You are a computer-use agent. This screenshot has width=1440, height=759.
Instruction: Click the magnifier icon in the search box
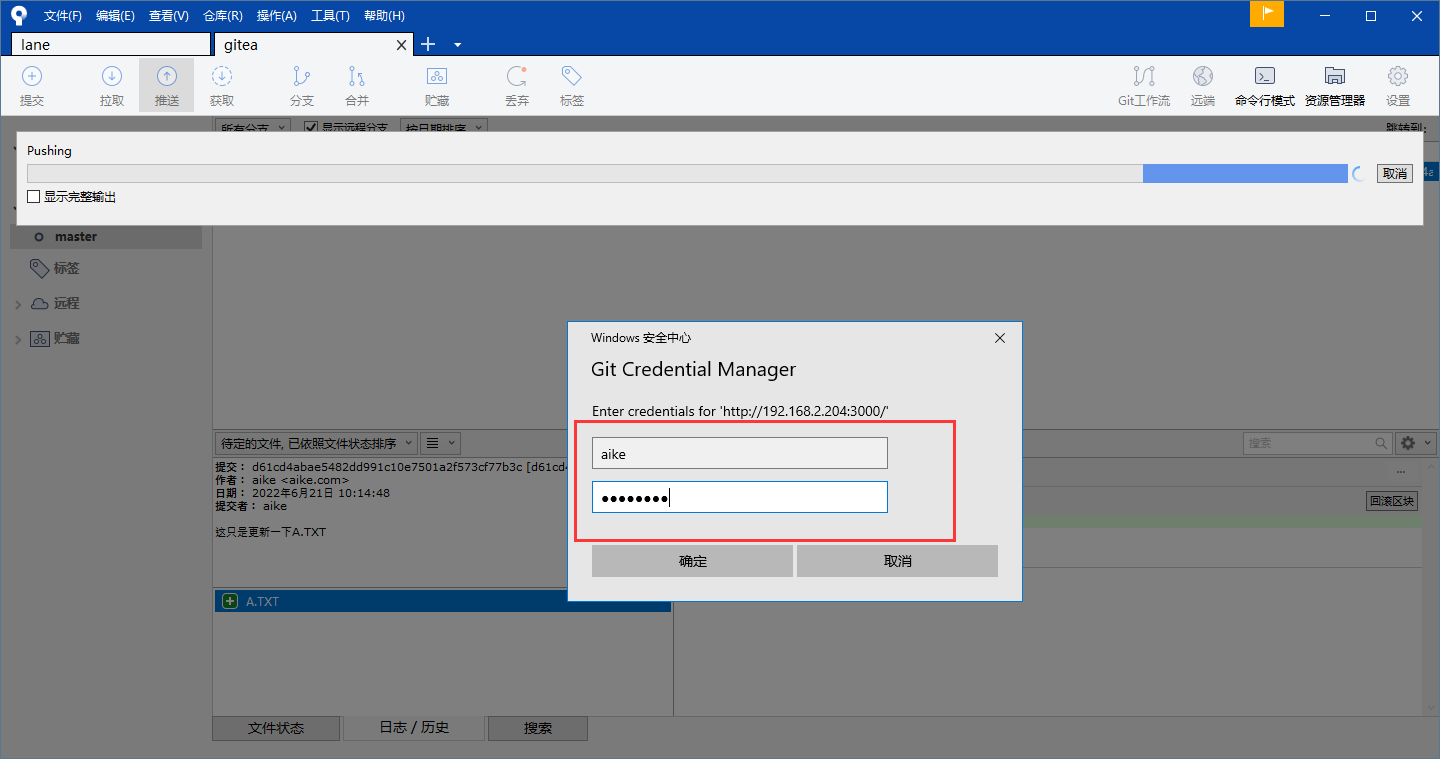1381,442
